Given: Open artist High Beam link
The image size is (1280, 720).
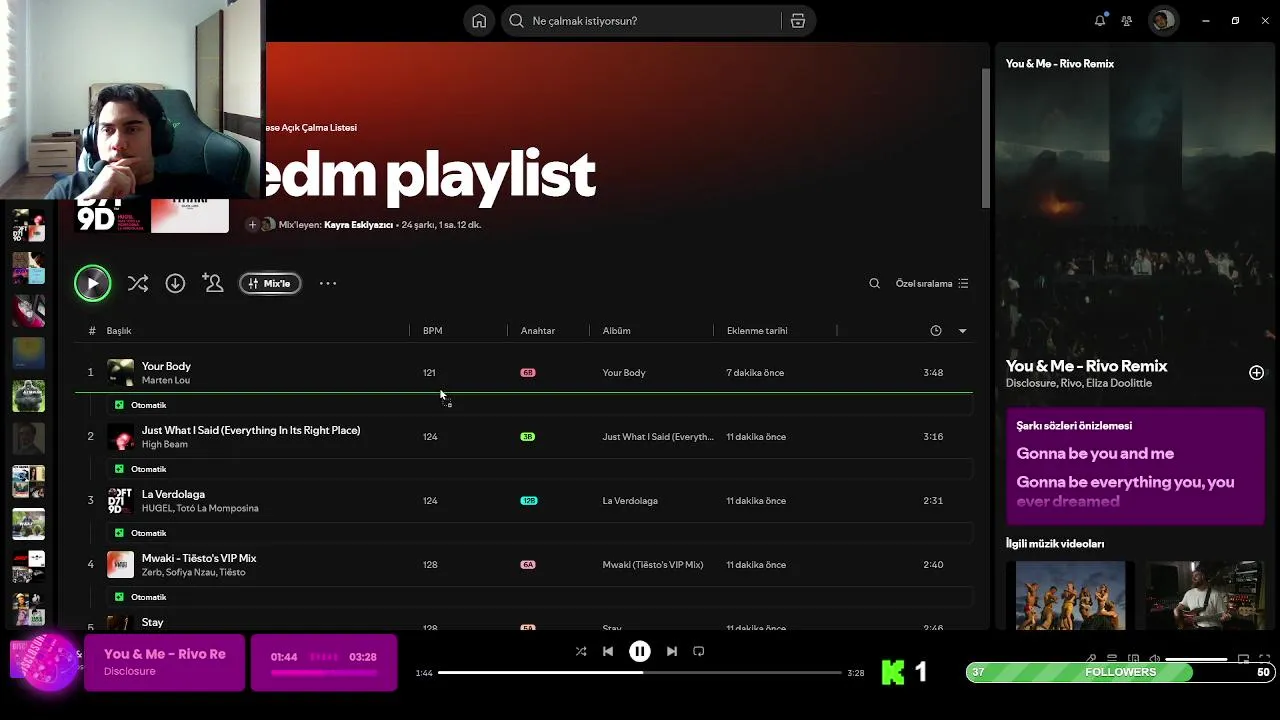Looking at the screenshot, I should click(165, 445).
